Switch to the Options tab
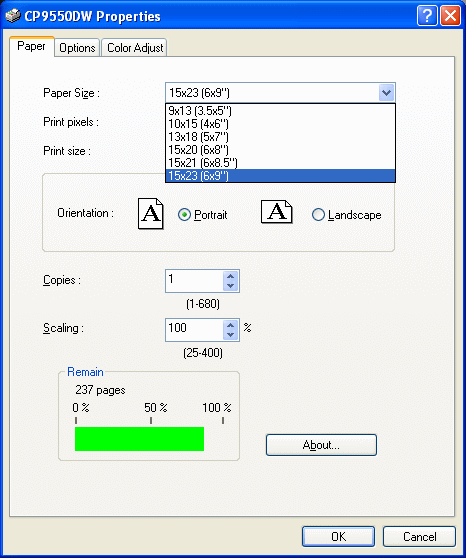Viewport: 466px width, 558px height. 77,48
